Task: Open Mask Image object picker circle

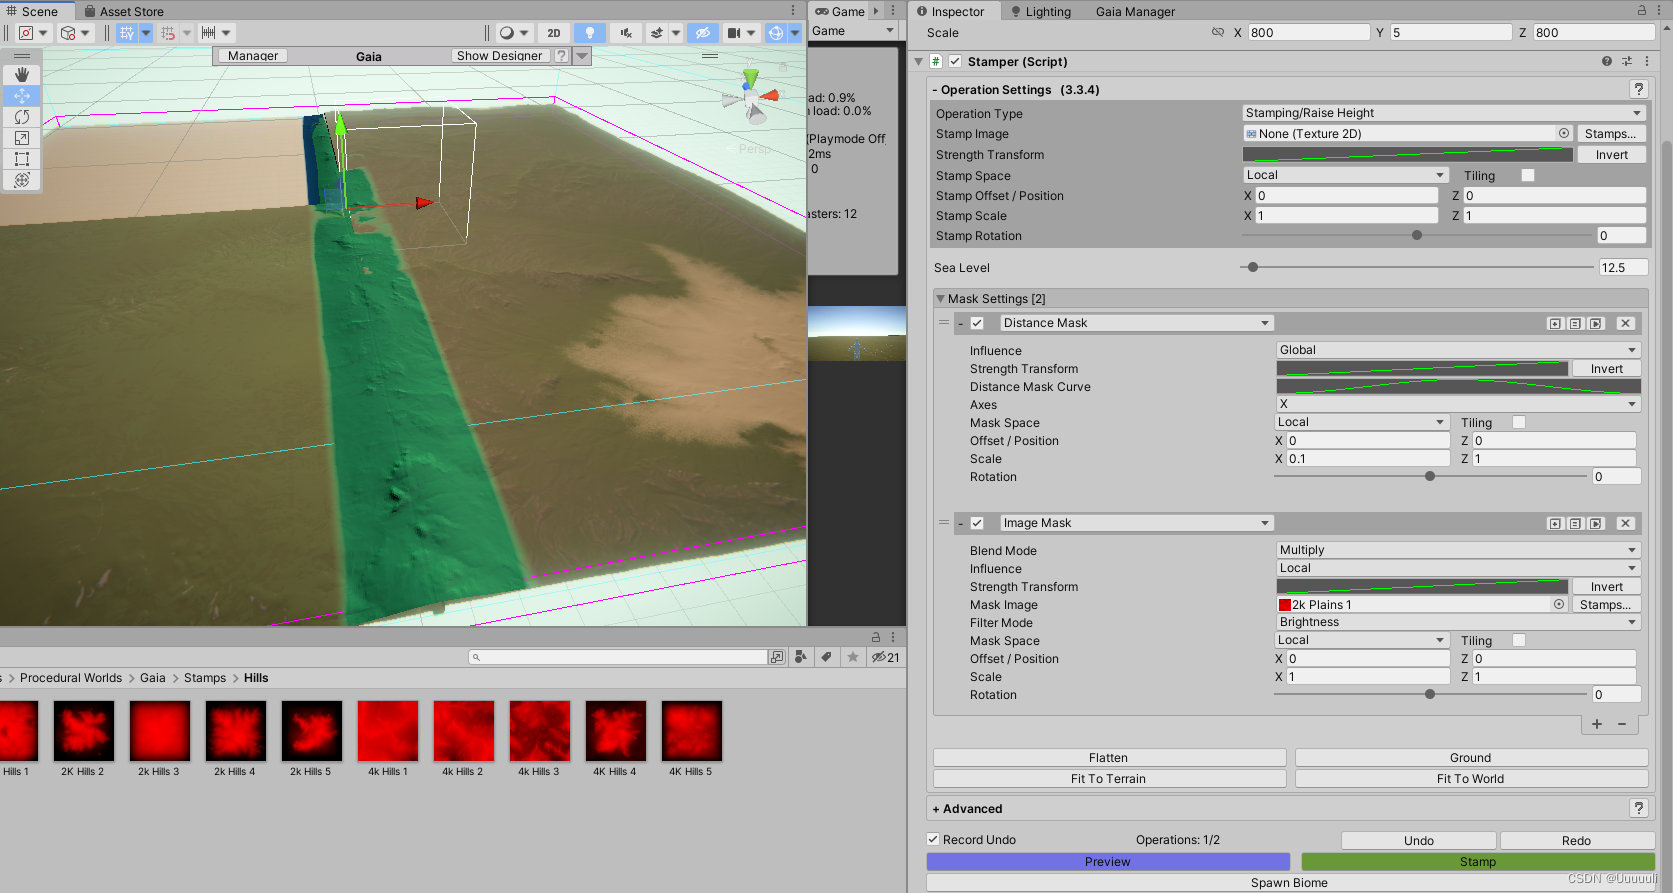Action: tap(1559, 604)
